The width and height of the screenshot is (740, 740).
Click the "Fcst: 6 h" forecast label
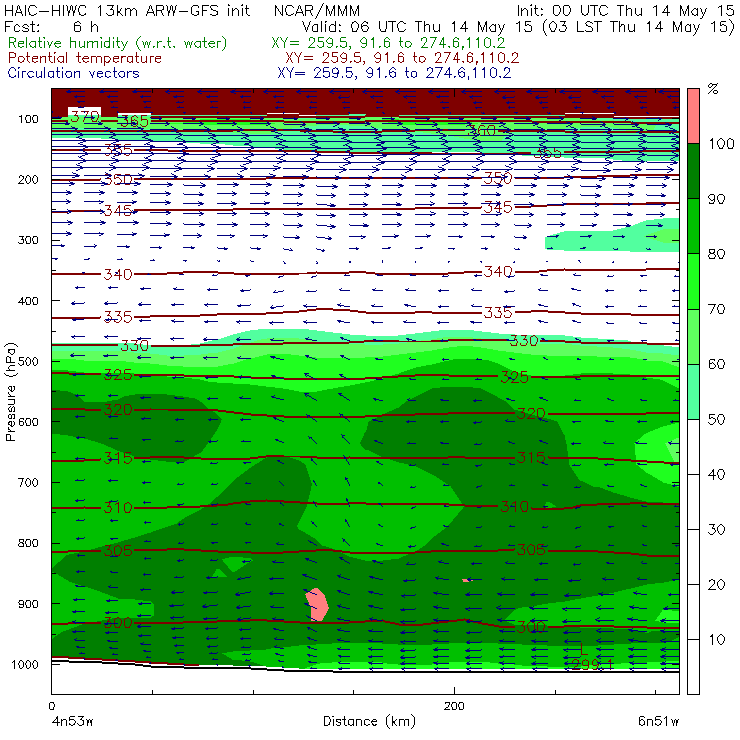click(x=51, y=26)
